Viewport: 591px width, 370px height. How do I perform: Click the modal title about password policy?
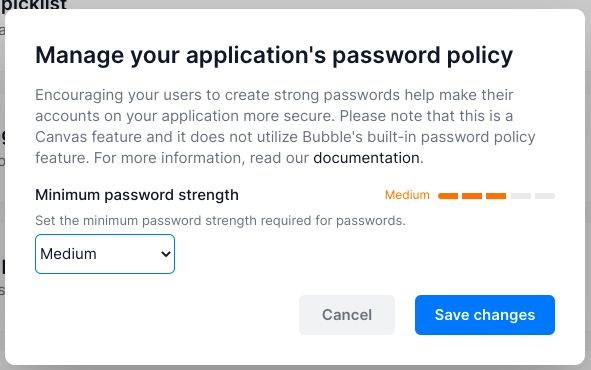[x=274, y=55]
